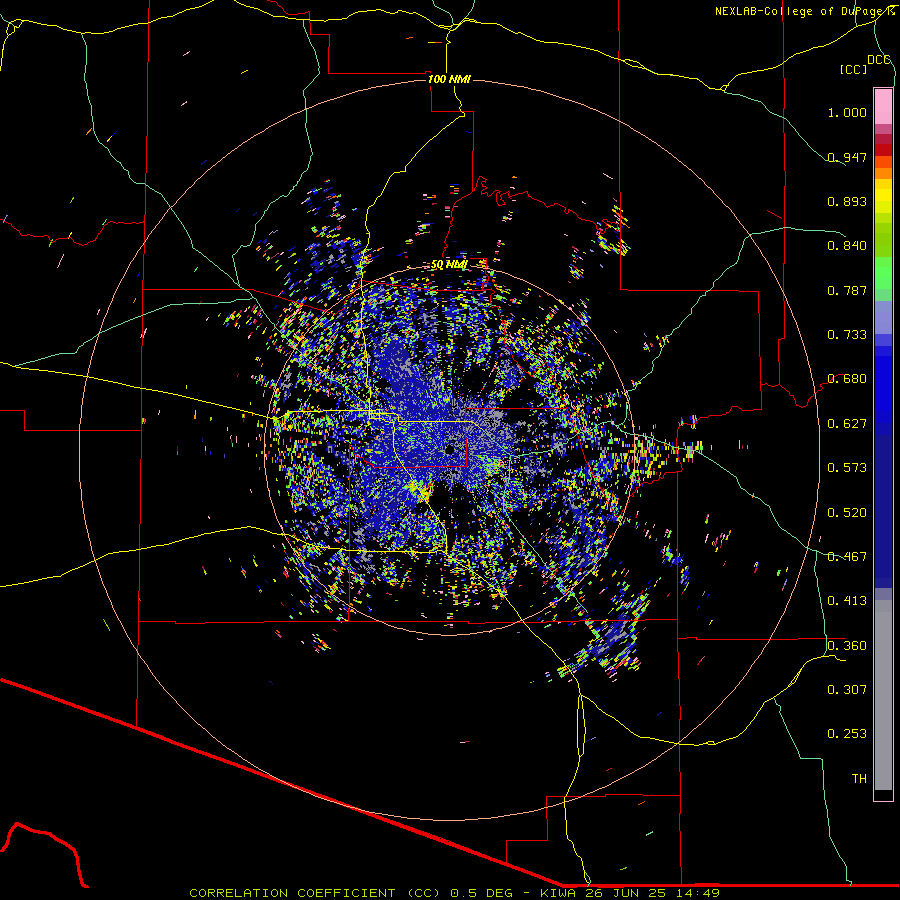Click the 0.573 scale value
Screen dimensions: 900x900
click(847, 468)
